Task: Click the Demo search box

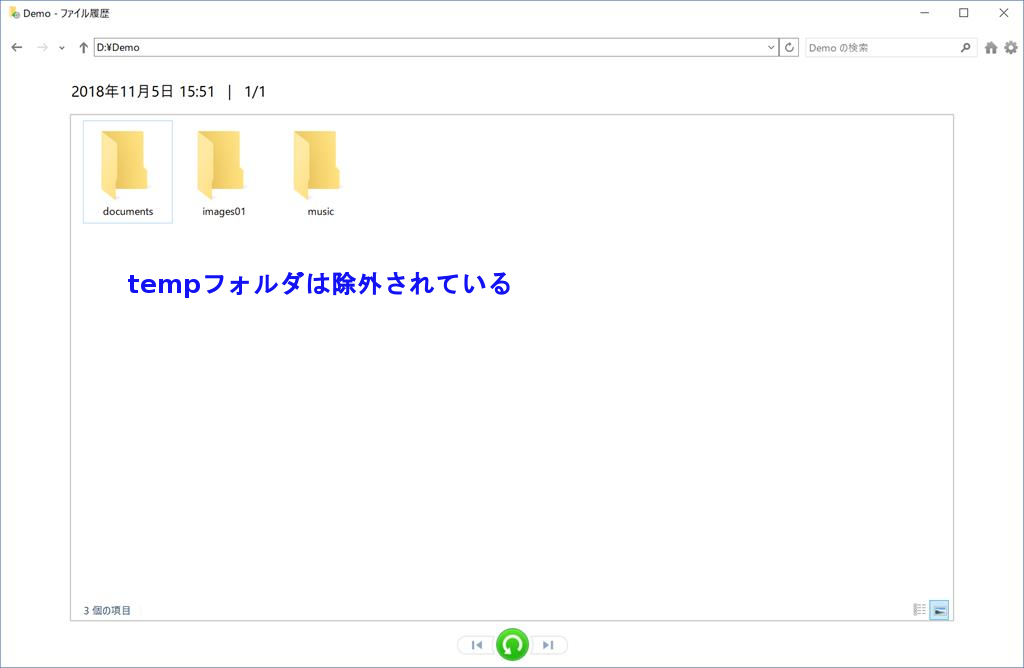Action: [x=880, y=47]
